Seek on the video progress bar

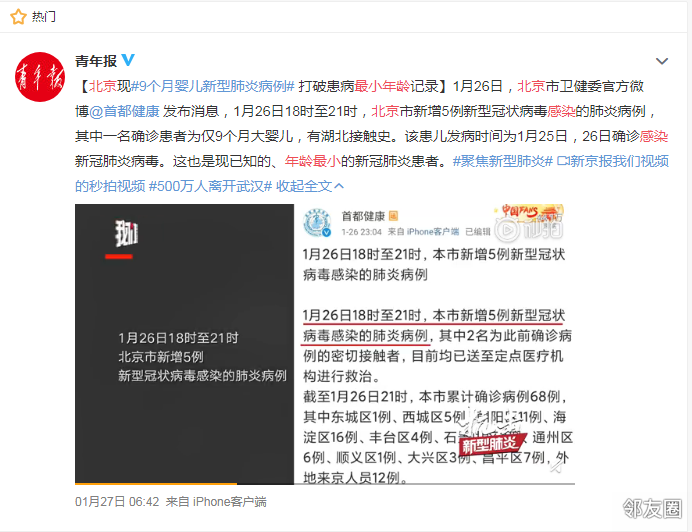pyautogui.click(x=325, y=484)
